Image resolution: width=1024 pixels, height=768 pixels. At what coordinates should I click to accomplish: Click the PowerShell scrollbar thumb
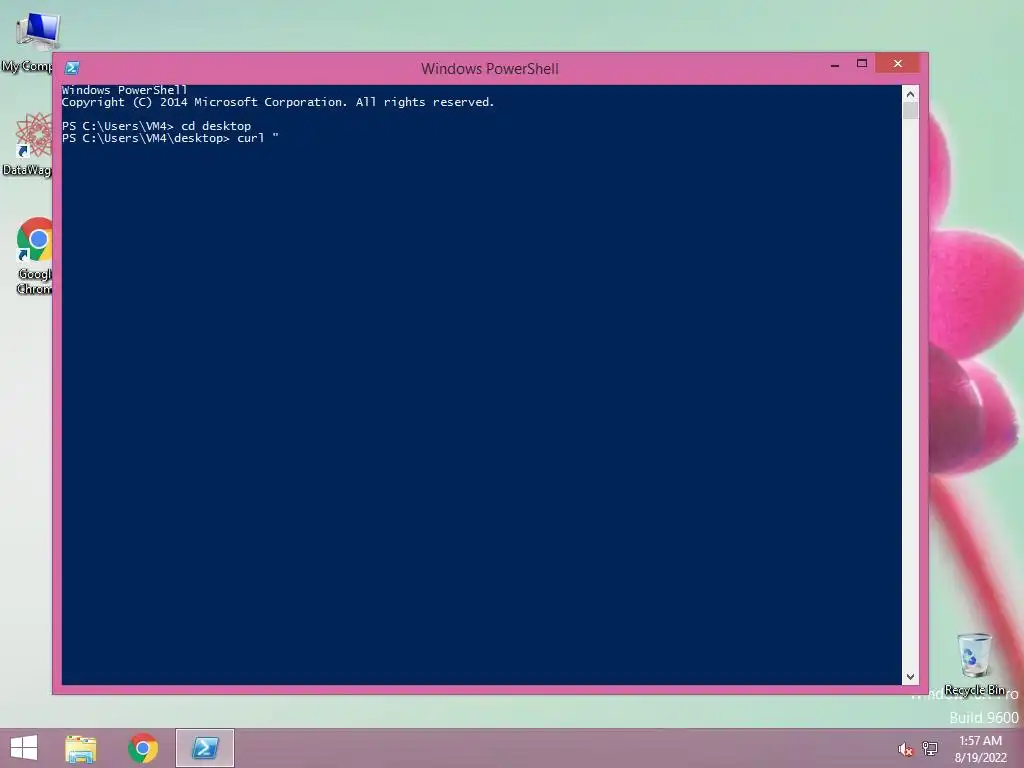(910, 111)
